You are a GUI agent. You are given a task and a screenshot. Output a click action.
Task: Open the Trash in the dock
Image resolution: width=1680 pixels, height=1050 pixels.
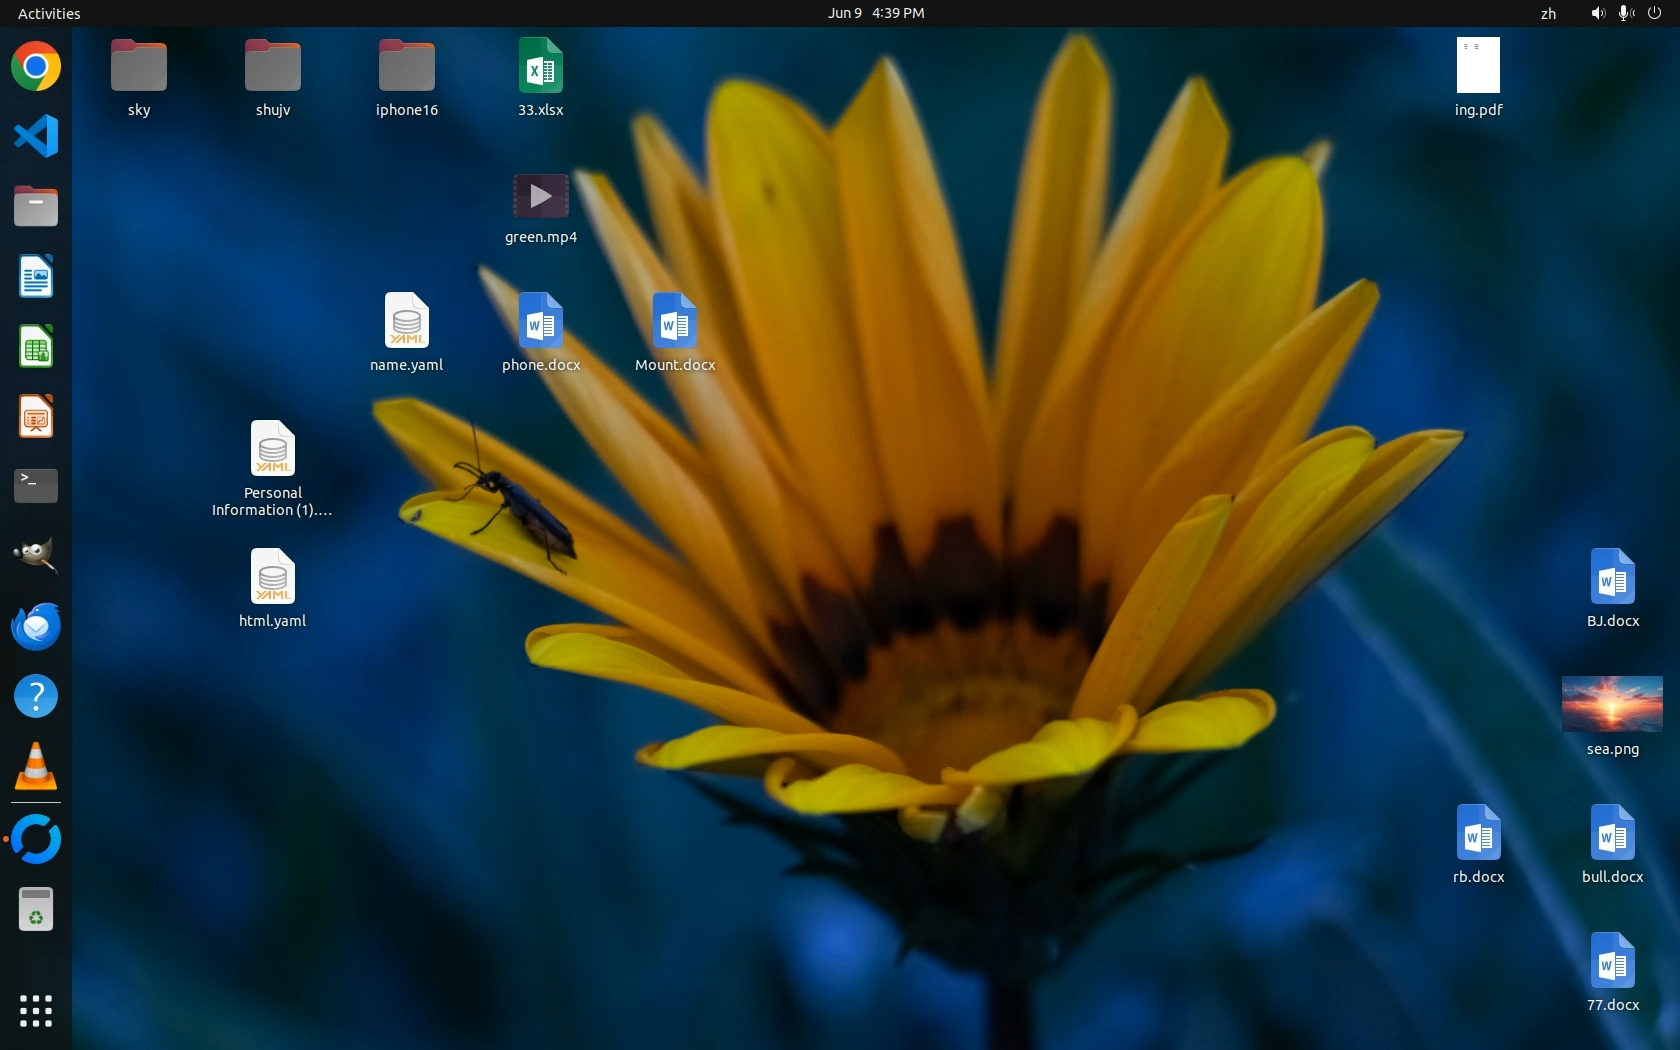[x=36, y=910]
